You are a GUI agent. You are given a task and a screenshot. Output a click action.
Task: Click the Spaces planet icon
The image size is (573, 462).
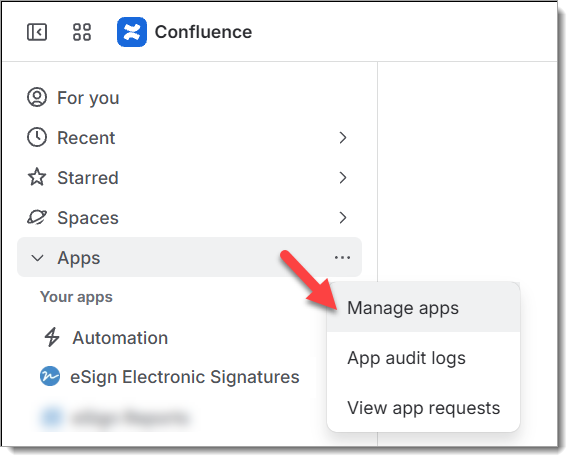(x=37, y=217)
